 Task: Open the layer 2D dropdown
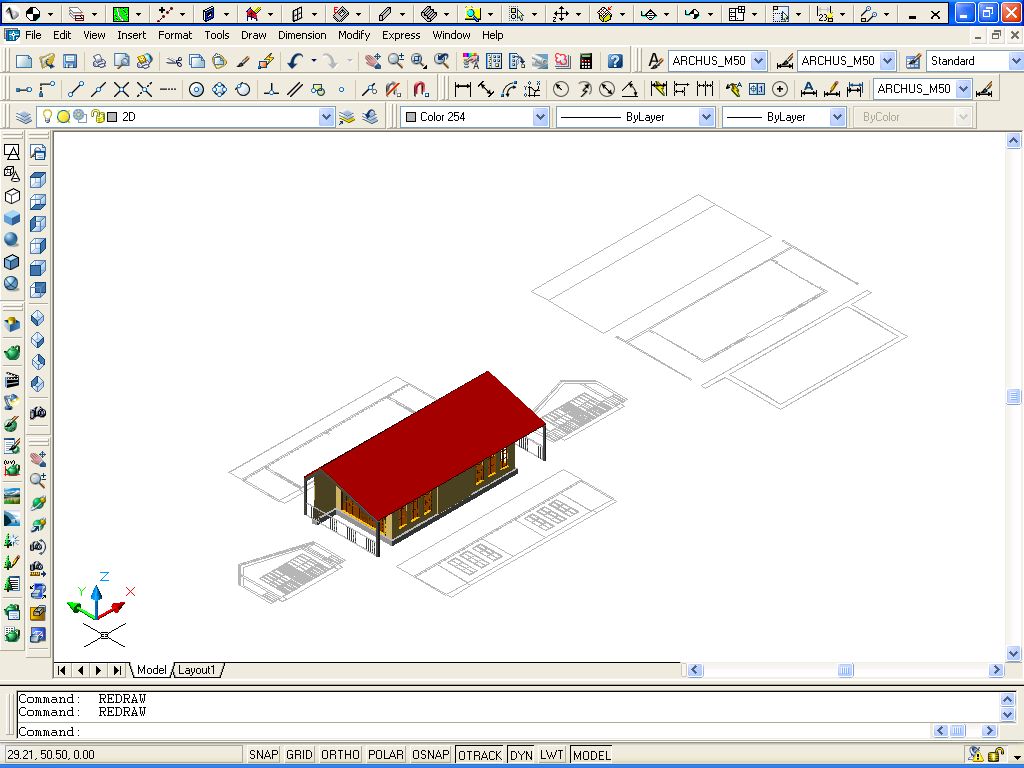(x=326, y=117)
